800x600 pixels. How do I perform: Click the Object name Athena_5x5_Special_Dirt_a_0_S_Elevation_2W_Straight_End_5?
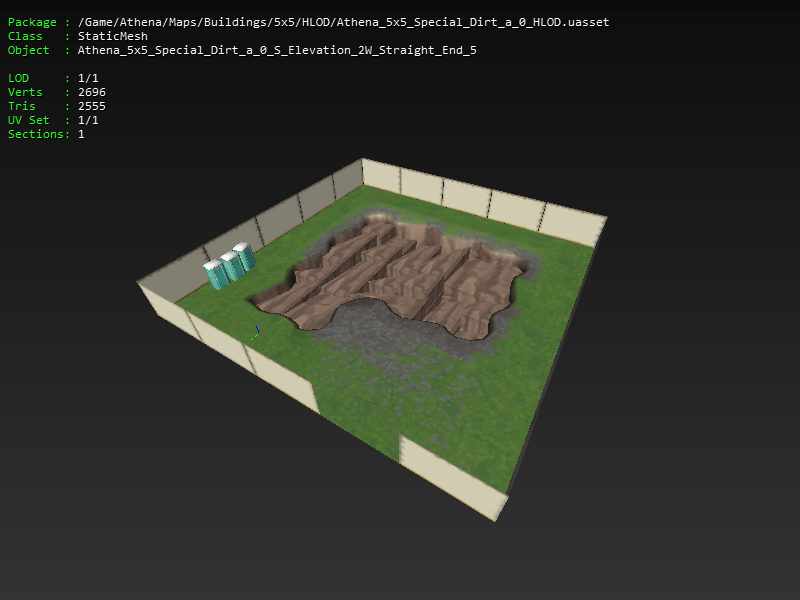point(277,50)
